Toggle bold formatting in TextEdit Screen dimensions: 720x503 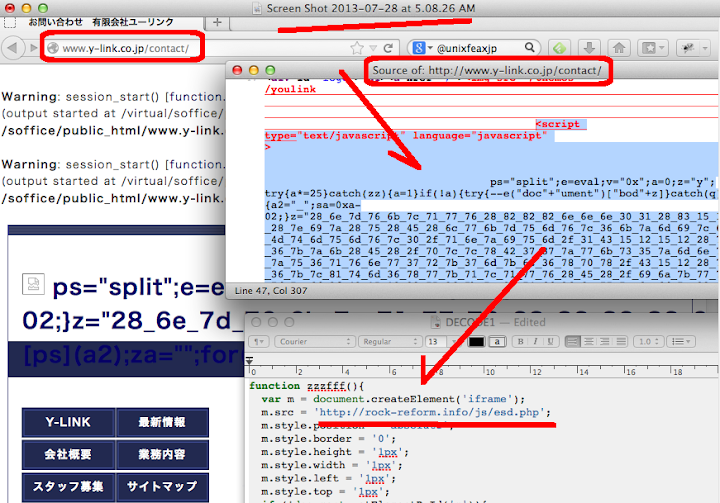point(520,341)
